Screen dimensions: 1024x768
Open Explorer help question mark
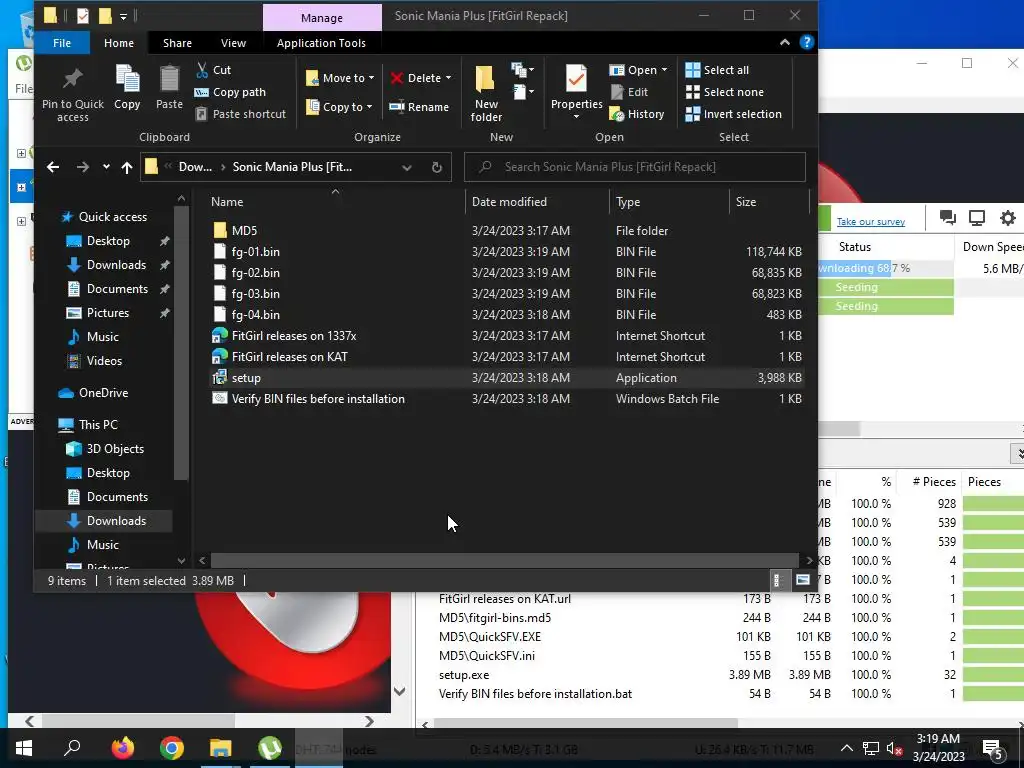point(807,42)
